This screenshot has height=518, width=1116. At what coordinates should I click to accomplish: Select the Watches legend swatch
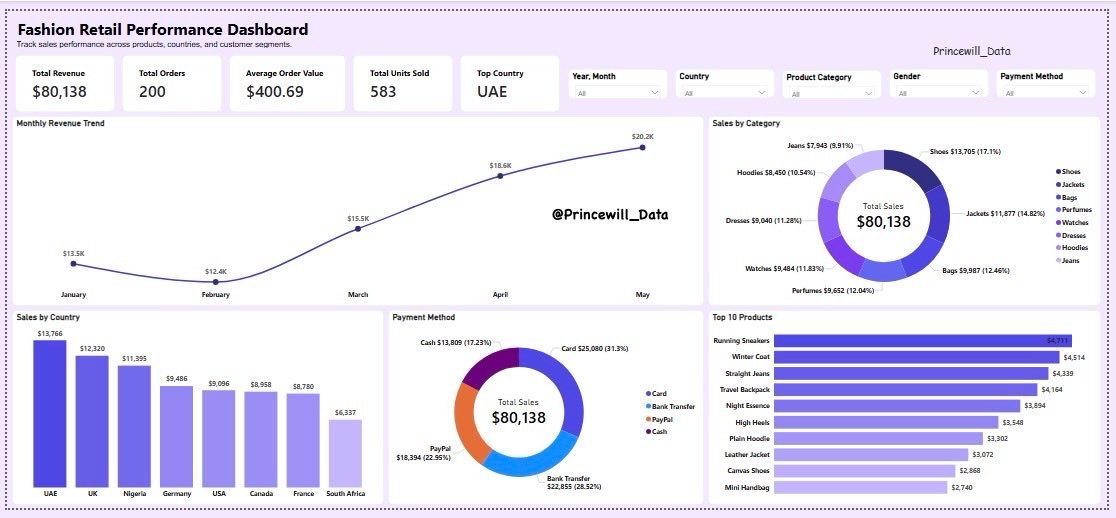point(1058,223)
